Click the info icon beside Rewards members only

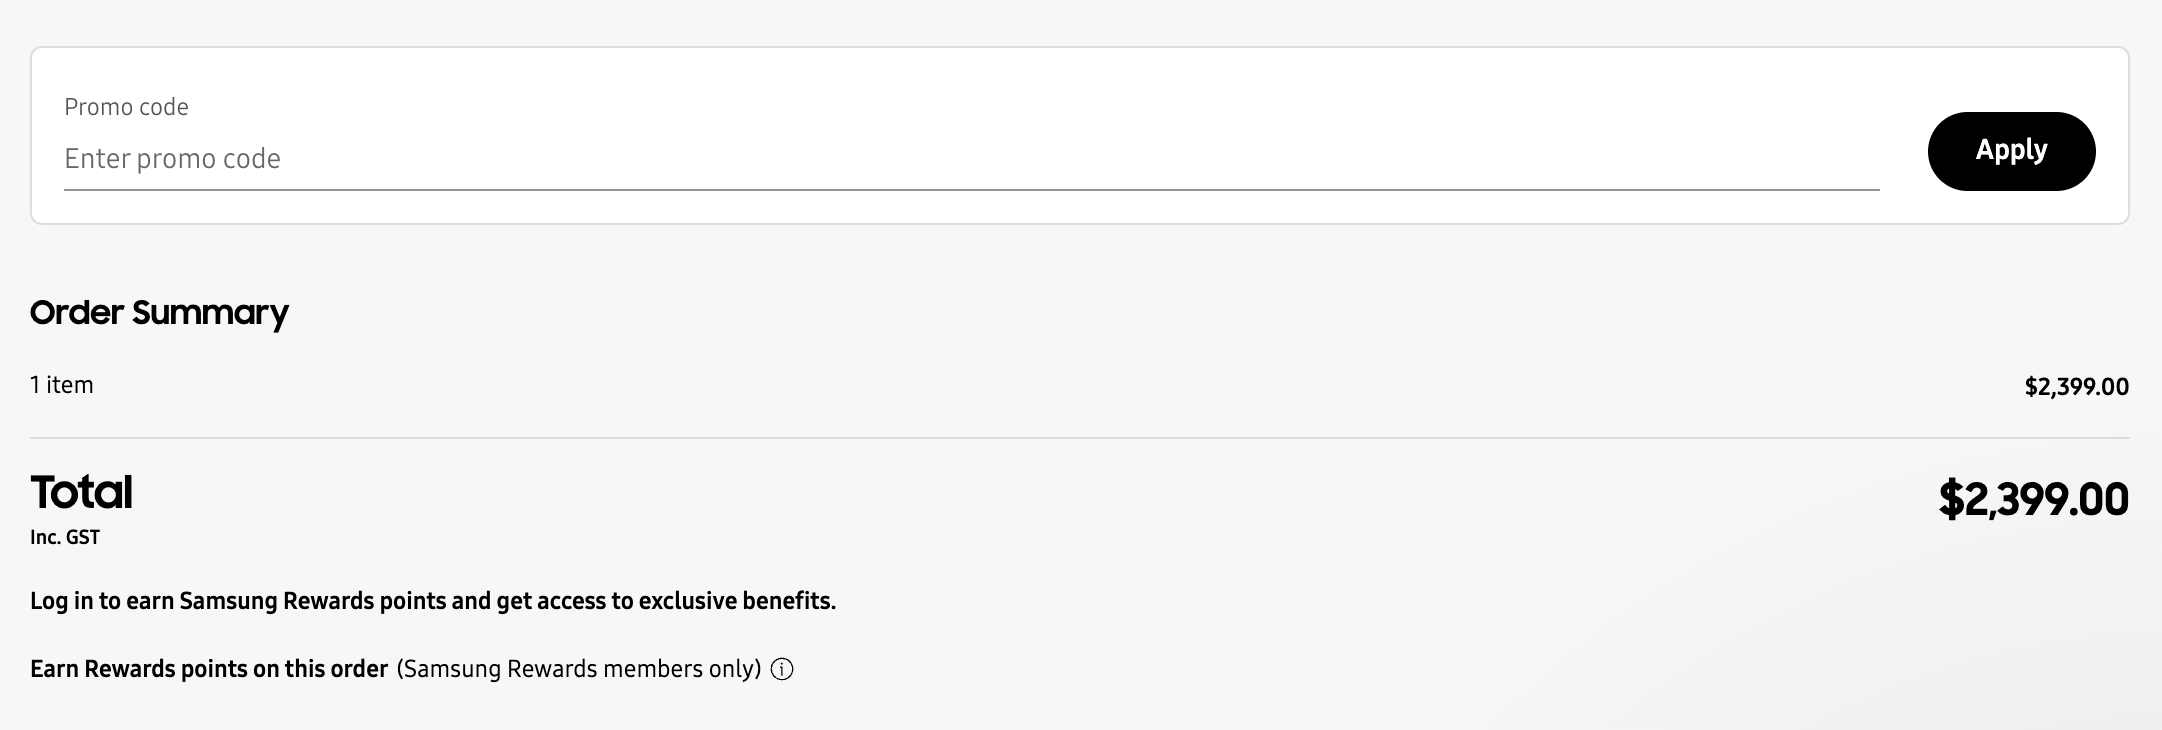(x=783, y=669)
